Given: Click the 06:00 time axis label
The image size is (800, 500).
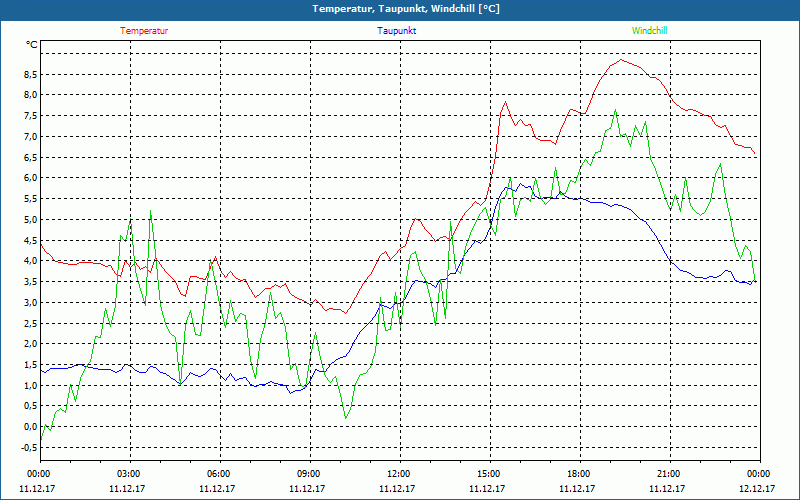Looking at the screenshot, I should pyautogui.click(x=220, y=474).
